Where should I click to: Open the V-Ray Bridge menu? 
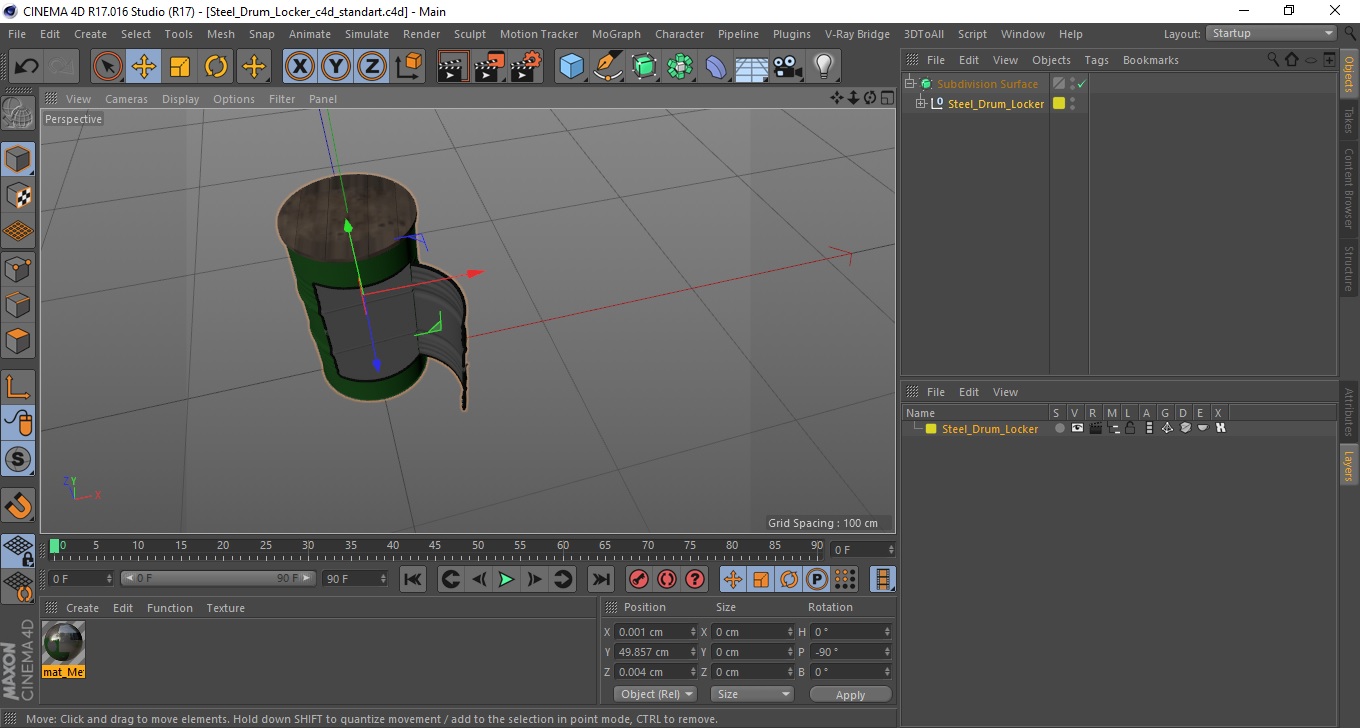[857, 34]
